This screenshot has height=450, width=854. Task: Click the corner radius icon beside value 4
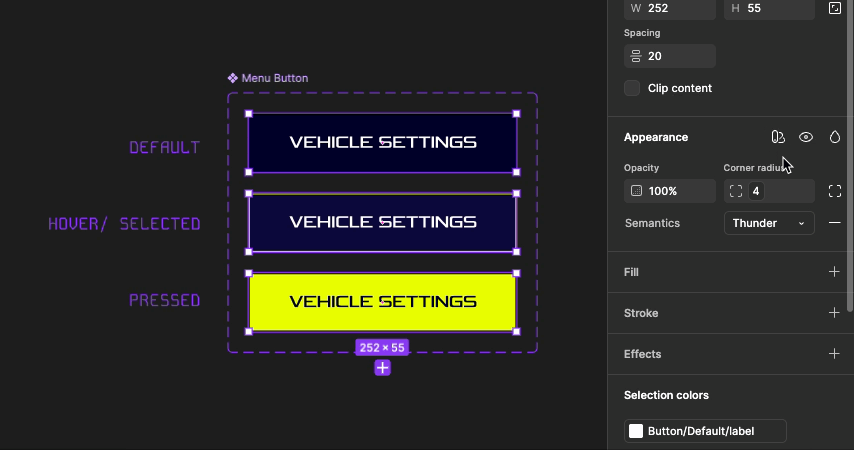pyautogui.click(x=736, y=191)
